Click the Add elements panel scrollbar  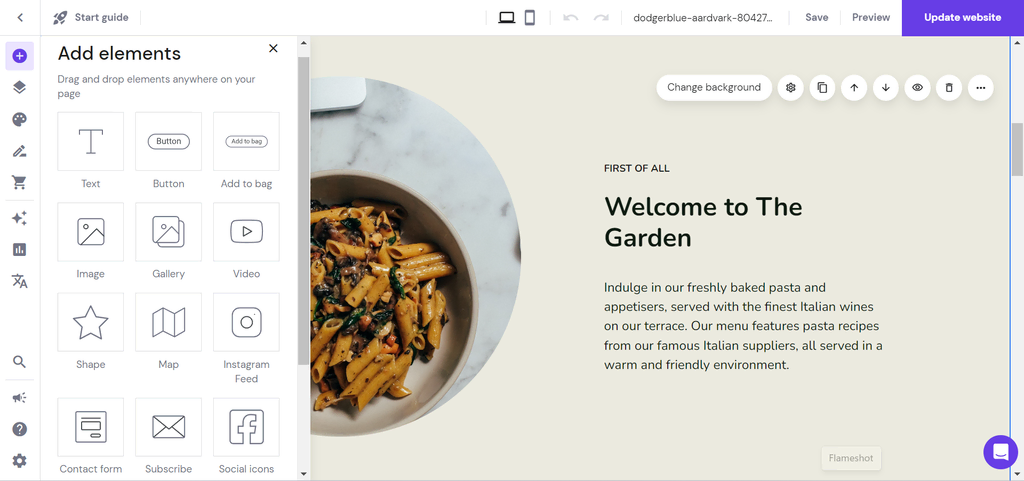coord(303,210)
